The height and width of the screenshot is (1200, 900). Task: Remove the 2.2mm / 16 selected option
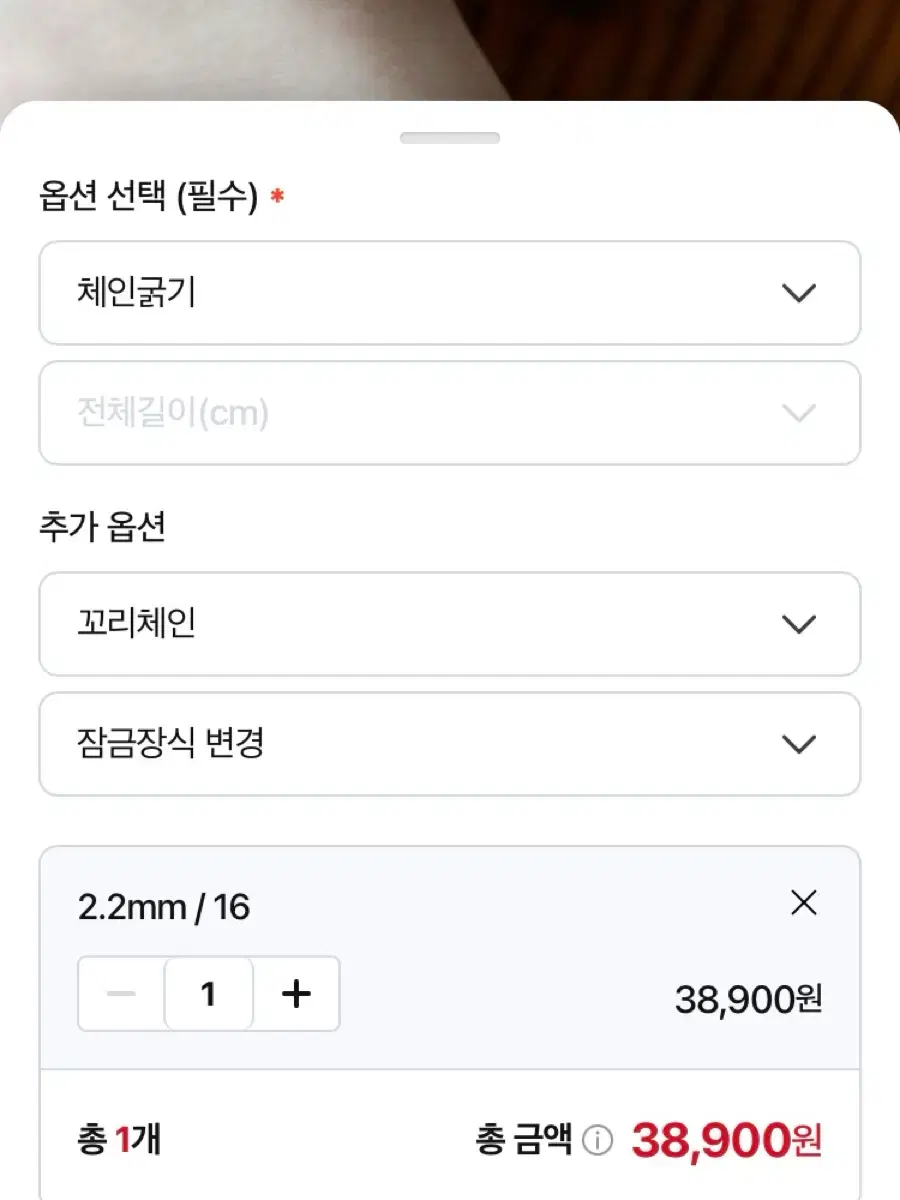point(803,903)
